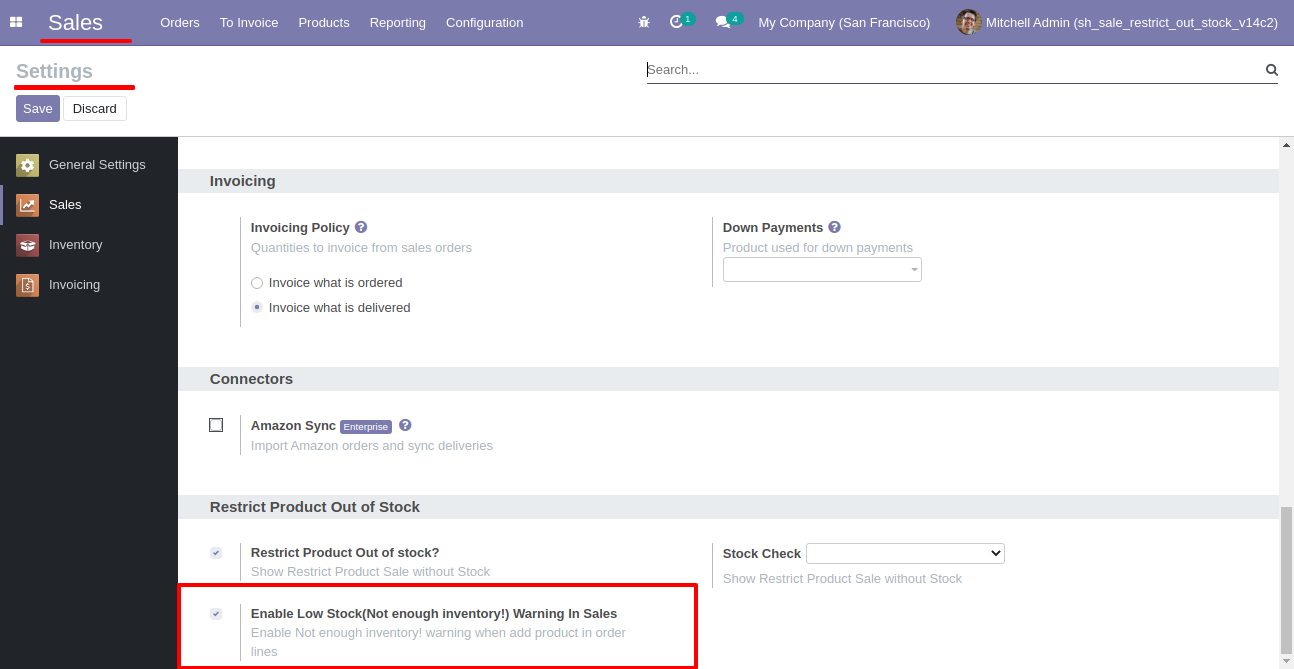Go to the Invoicing settings section
The image size is (1294, 669).
point(89,285)
